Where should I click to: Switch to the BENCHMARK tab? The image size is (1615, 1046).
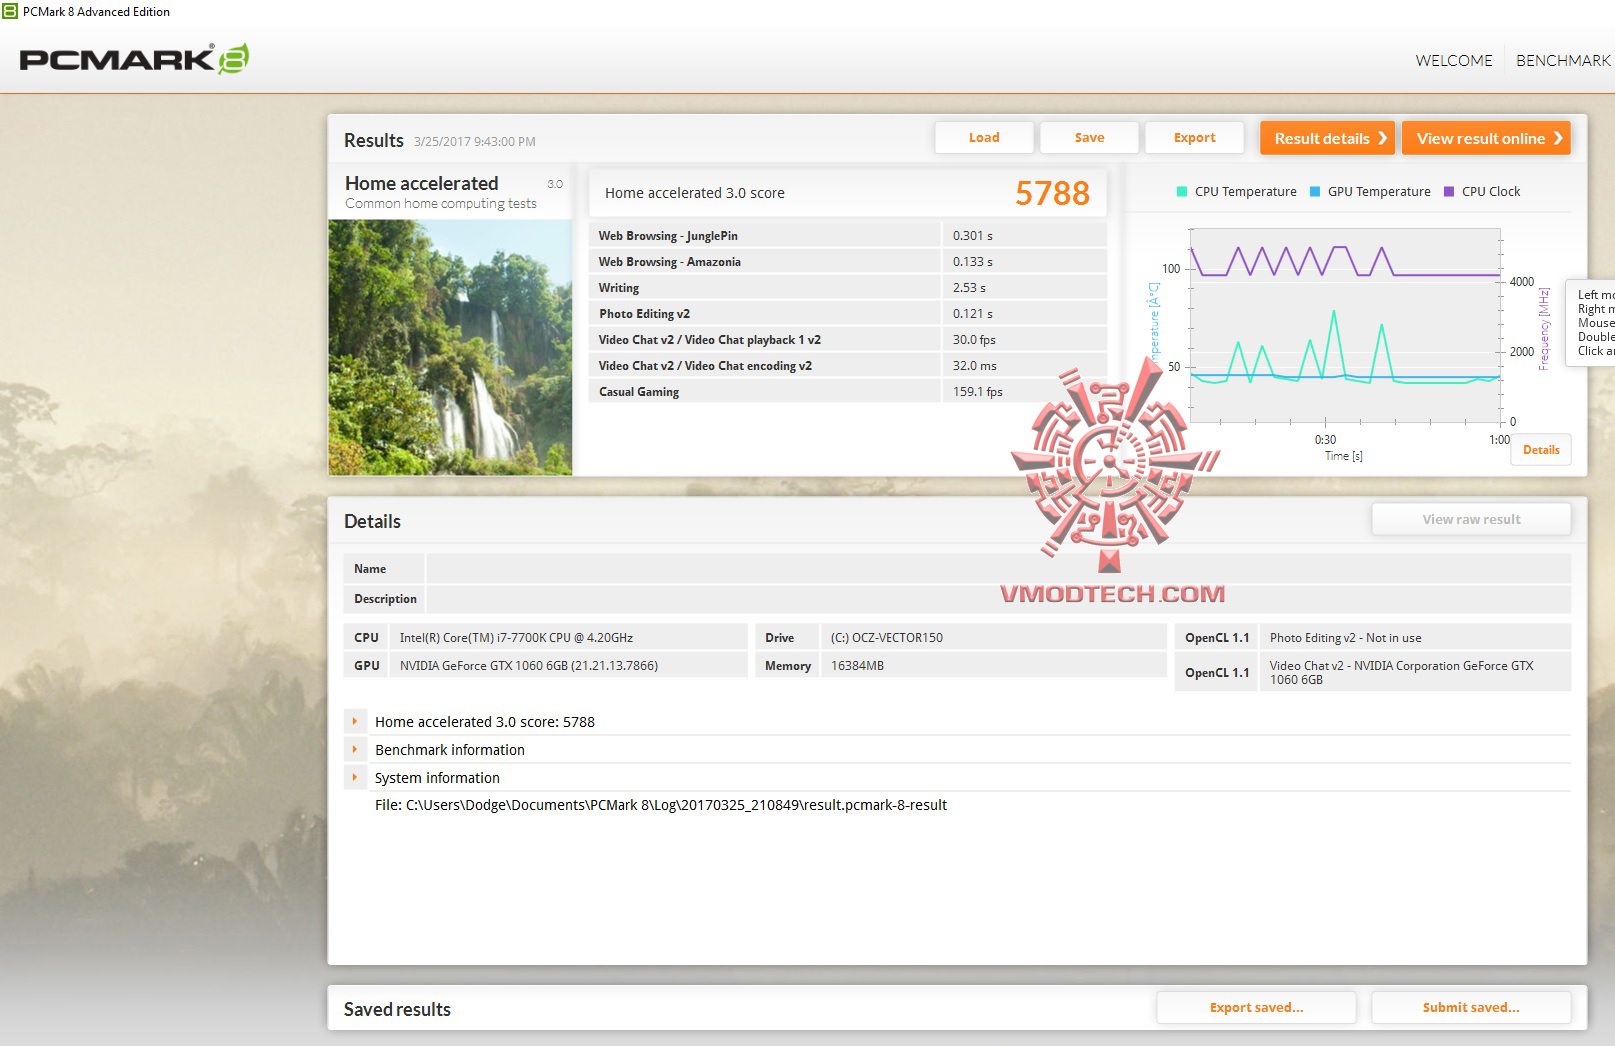(x=1563, y=61)
